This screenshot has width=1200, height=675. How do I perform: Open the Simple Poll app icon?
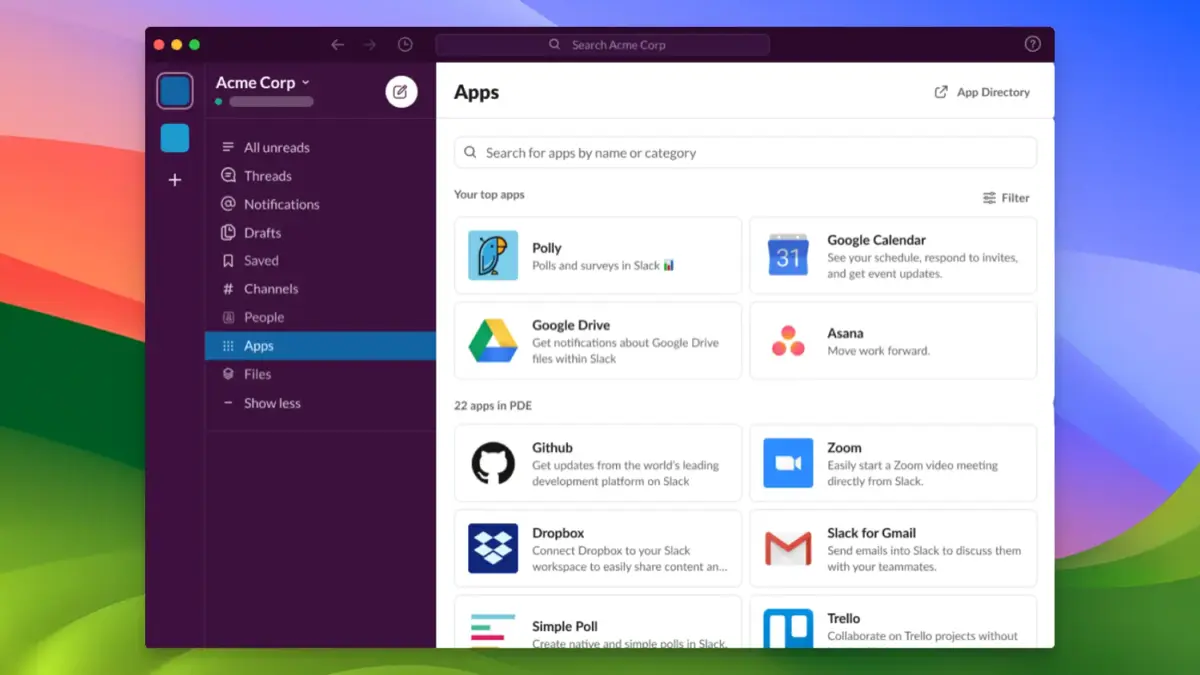pyautogui.click(x=492, y=629)
